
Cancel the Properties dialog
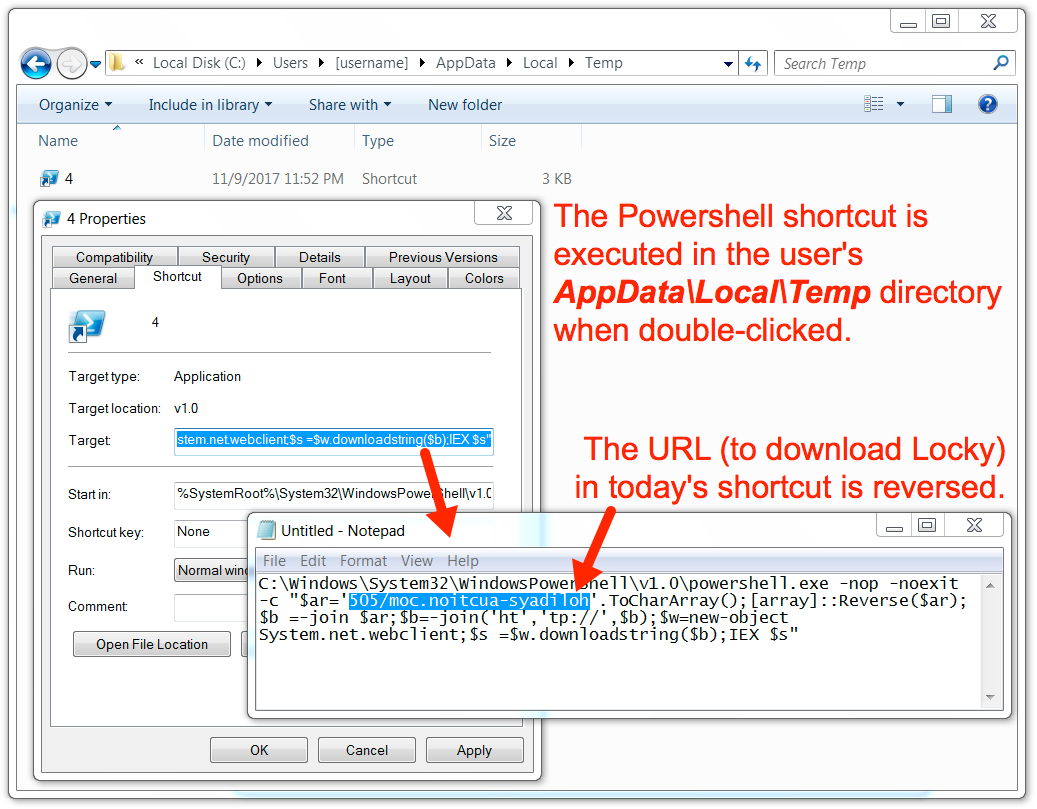tap(366, 749)
